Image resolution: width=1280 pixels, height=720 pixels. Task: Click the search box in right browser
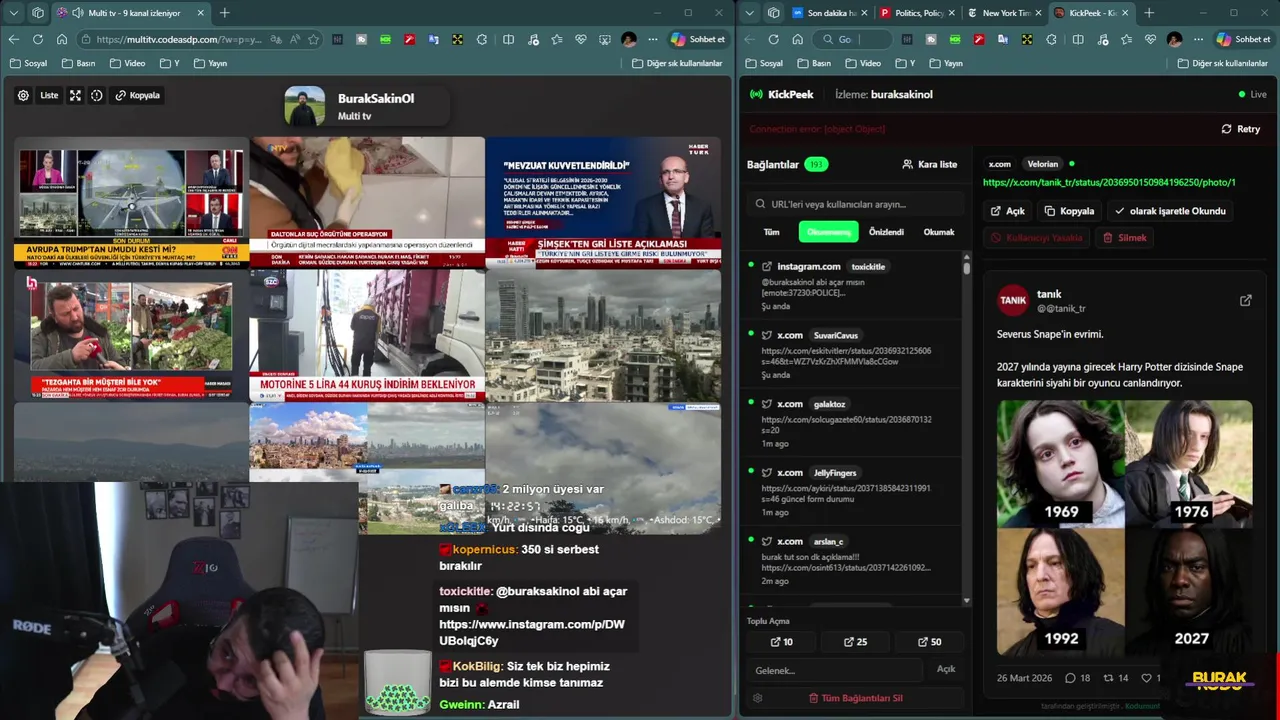point(853,39)
